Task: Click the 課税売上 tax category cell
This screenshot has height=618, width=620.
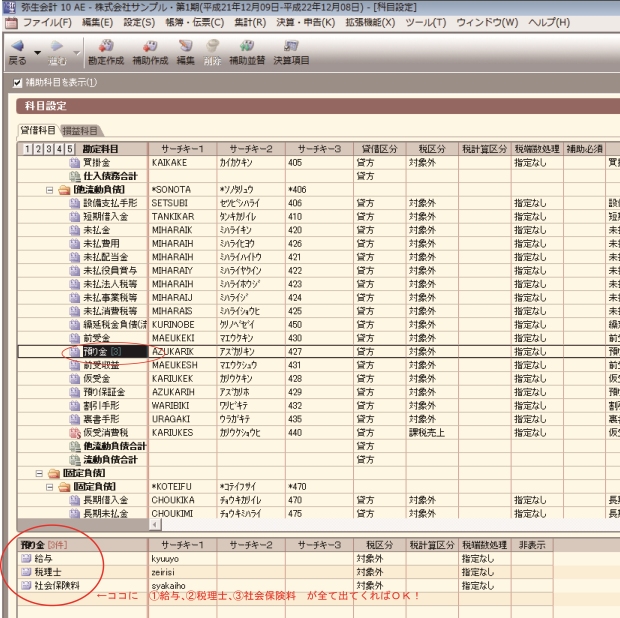Action: (432, 433)
